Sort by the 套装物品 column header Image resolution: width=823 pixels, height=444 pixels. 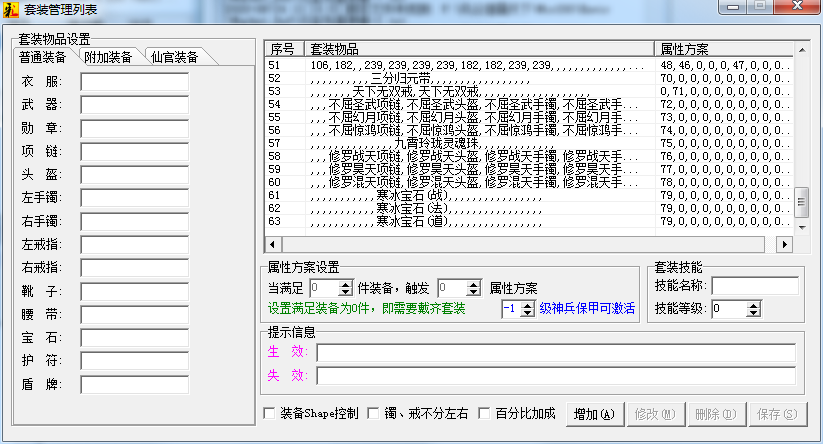tap(480, 48)
